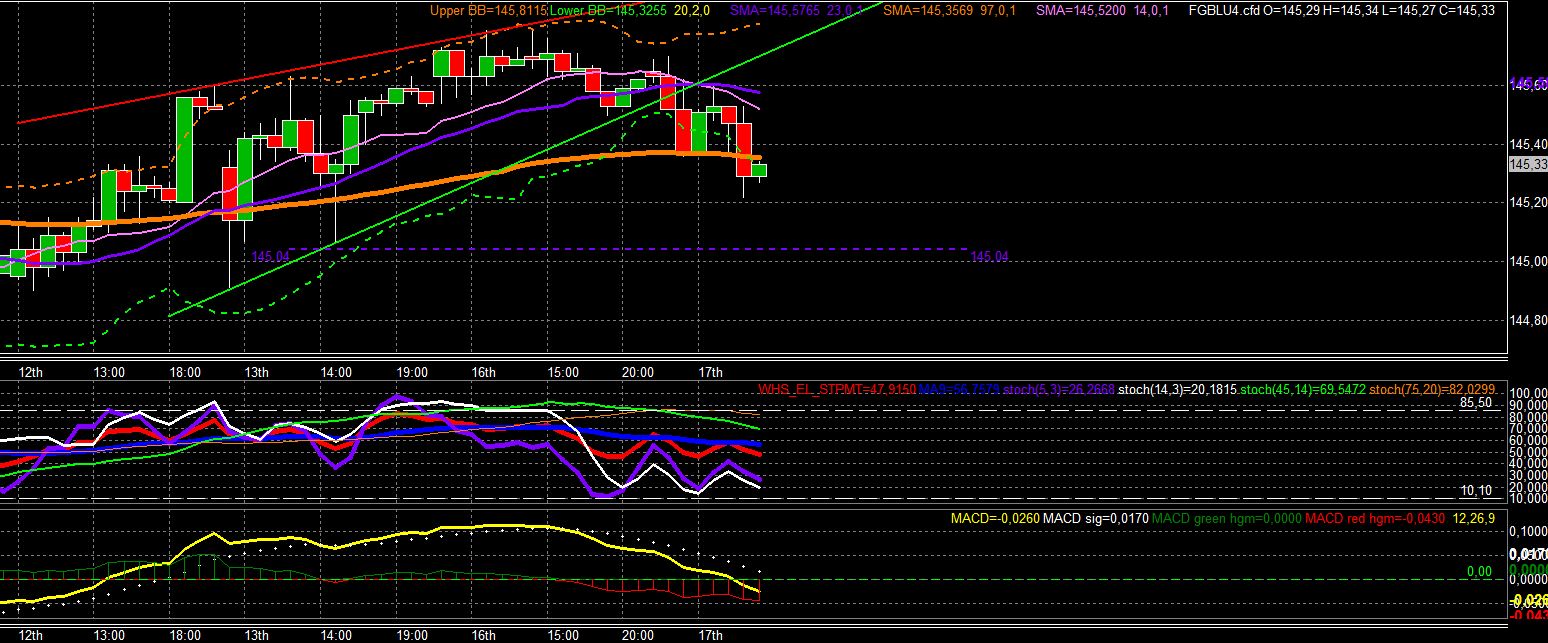Click the 10,10 oversold level label
1548x643 pixels.
pyautogui.click(x=1476, y=491)
